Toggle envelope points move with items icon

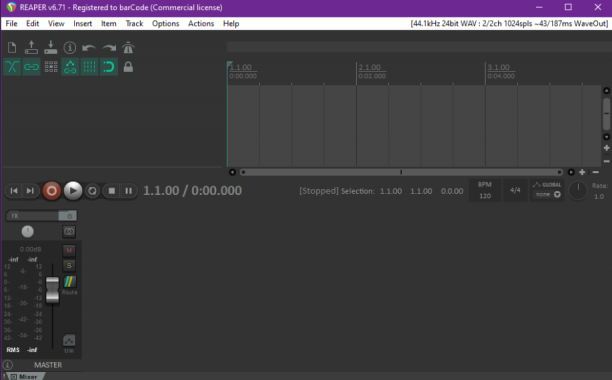[70, 67]
